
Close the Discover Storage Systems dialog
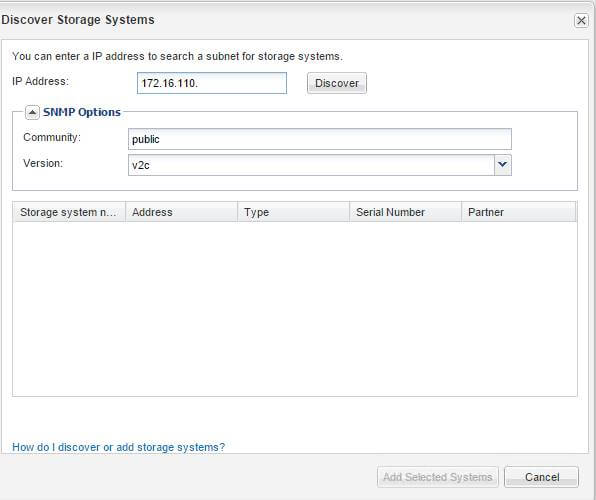581,21
